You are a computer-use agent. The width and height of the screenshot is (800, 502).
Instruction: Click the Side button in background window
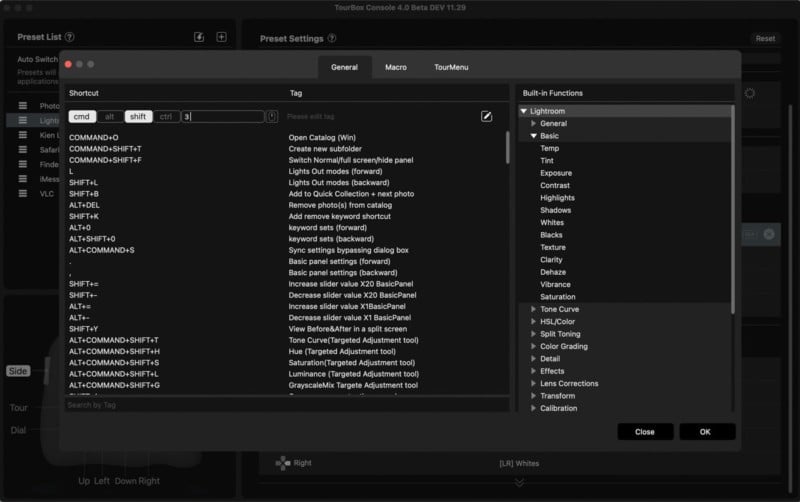(18, 371)
